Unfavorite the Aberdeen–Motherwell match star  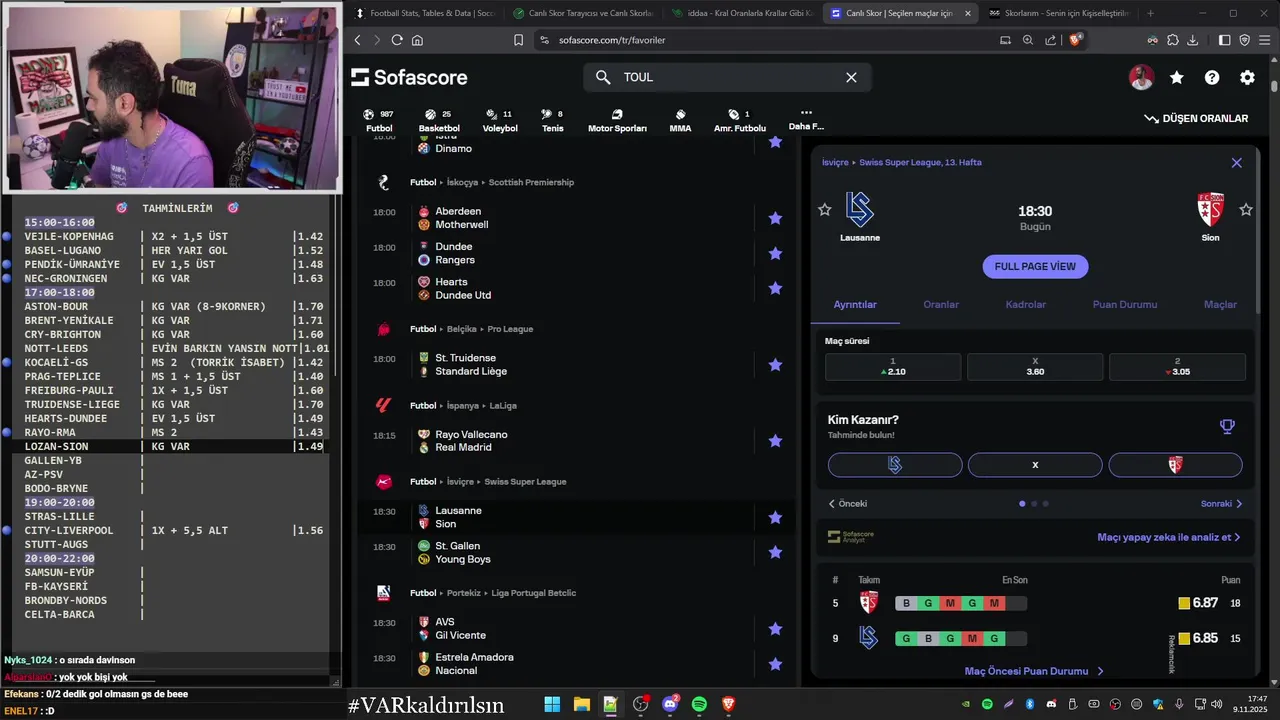(775, 218)
